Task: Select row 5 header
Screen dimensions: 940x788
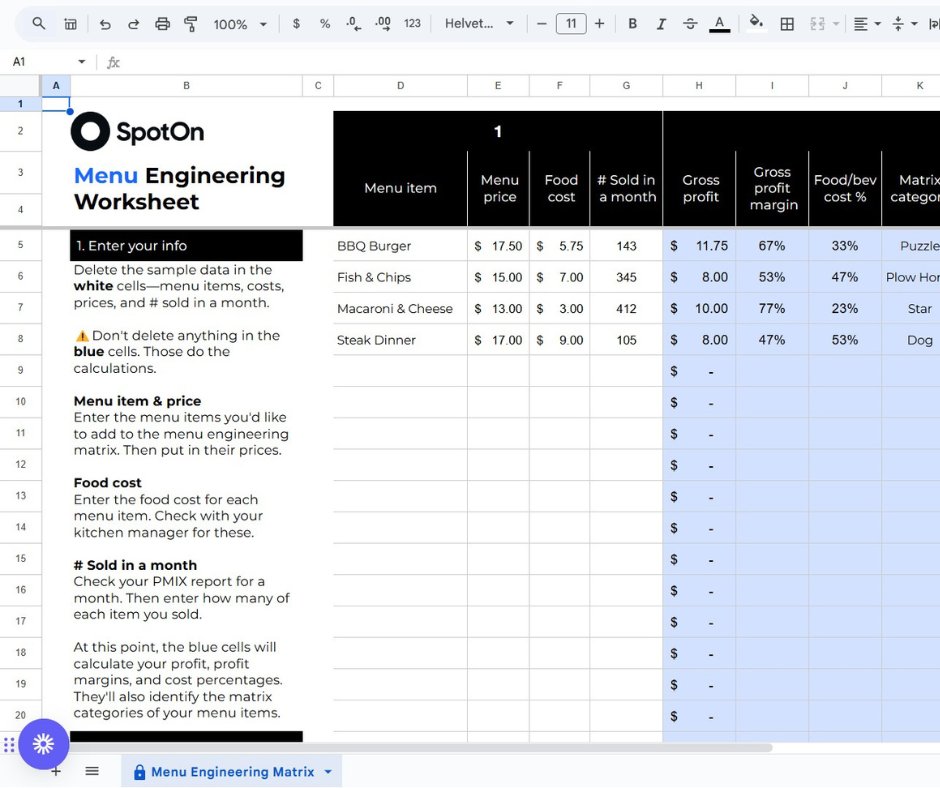Action: click(20, 245)
